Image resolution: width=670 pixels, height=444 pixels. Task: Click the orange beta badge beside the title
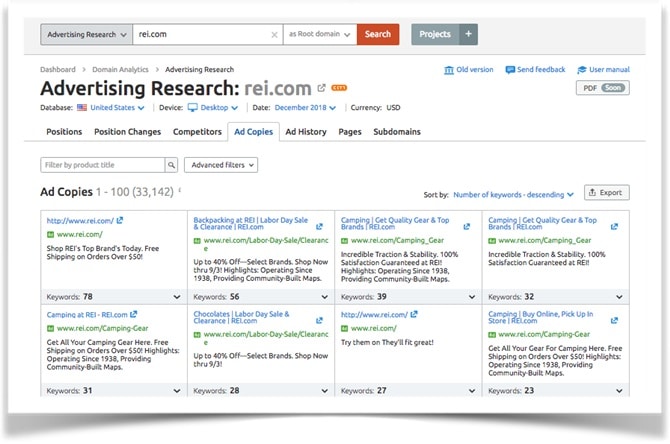(339, 88)
